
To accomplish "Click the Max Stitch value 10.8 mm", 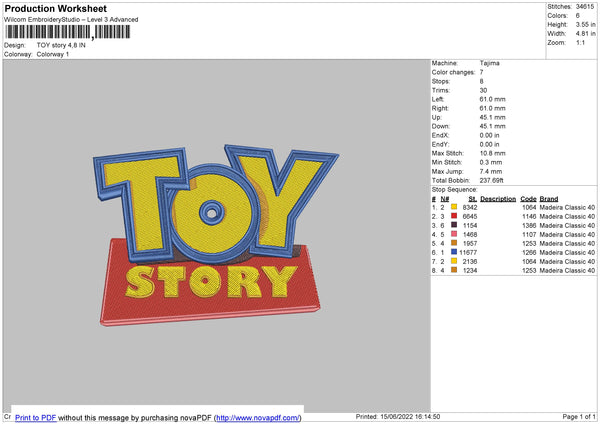I will 492,153.
